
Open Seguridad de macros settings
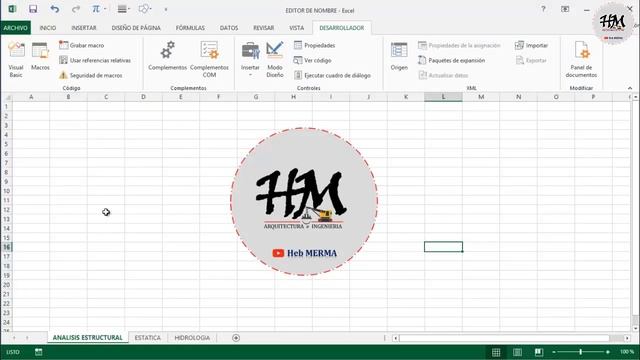(x=91, y=76)
